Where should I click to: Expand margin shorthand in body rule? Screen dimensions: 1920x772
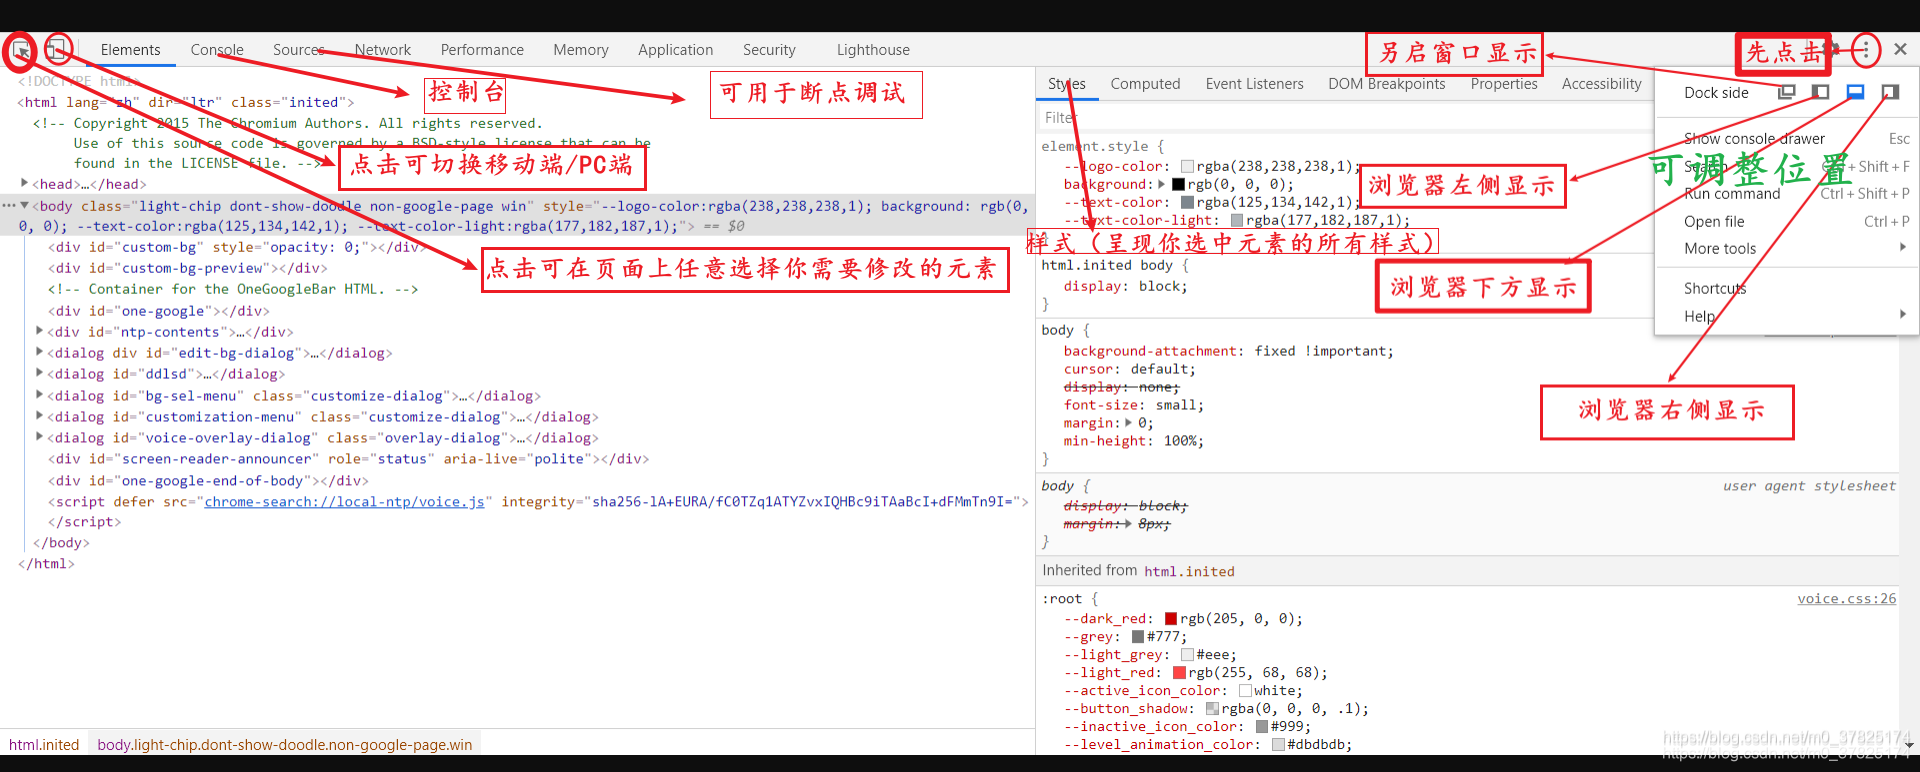[1129, 423]
